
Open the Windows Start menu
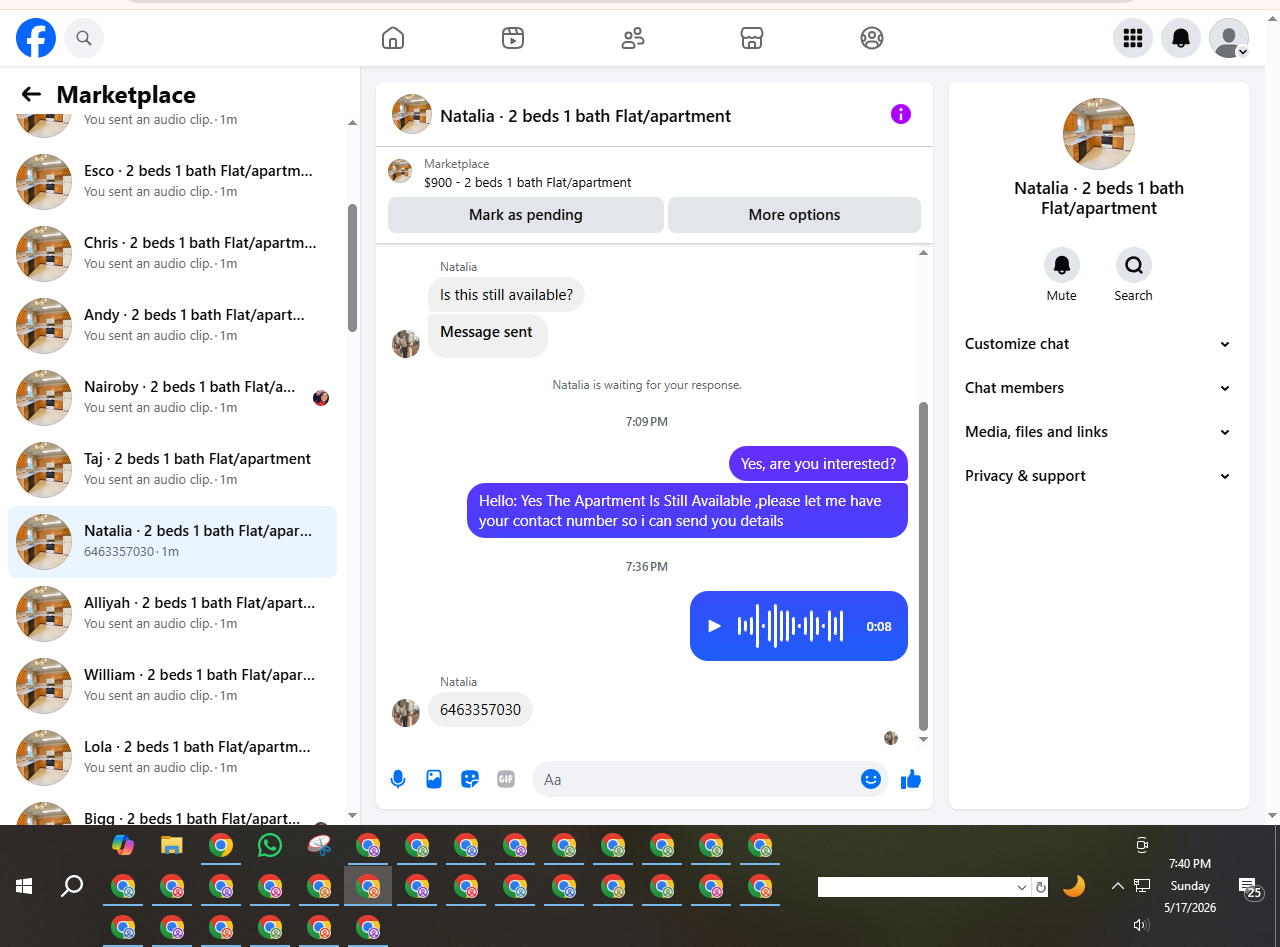[24, 886]
